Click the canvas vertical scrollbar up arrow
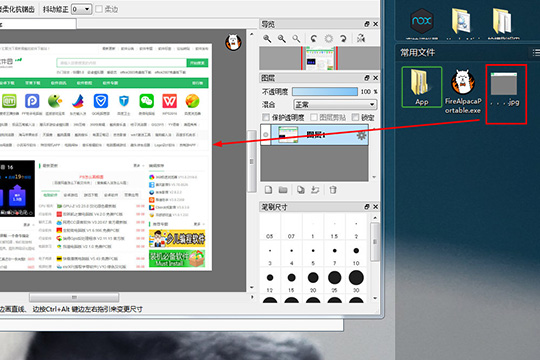Image resolution: width=540 pixels, height=360 pixels. point(252,34)
